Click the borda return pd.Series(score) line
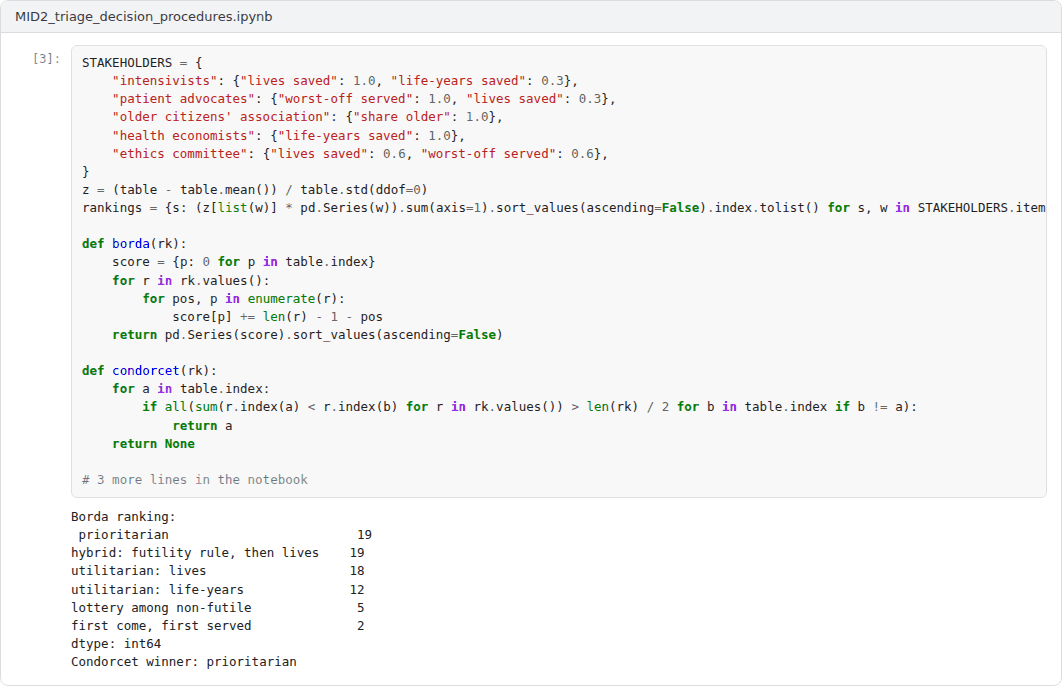The width and height of the screenshot is (1062, 686). coord(307,335)
